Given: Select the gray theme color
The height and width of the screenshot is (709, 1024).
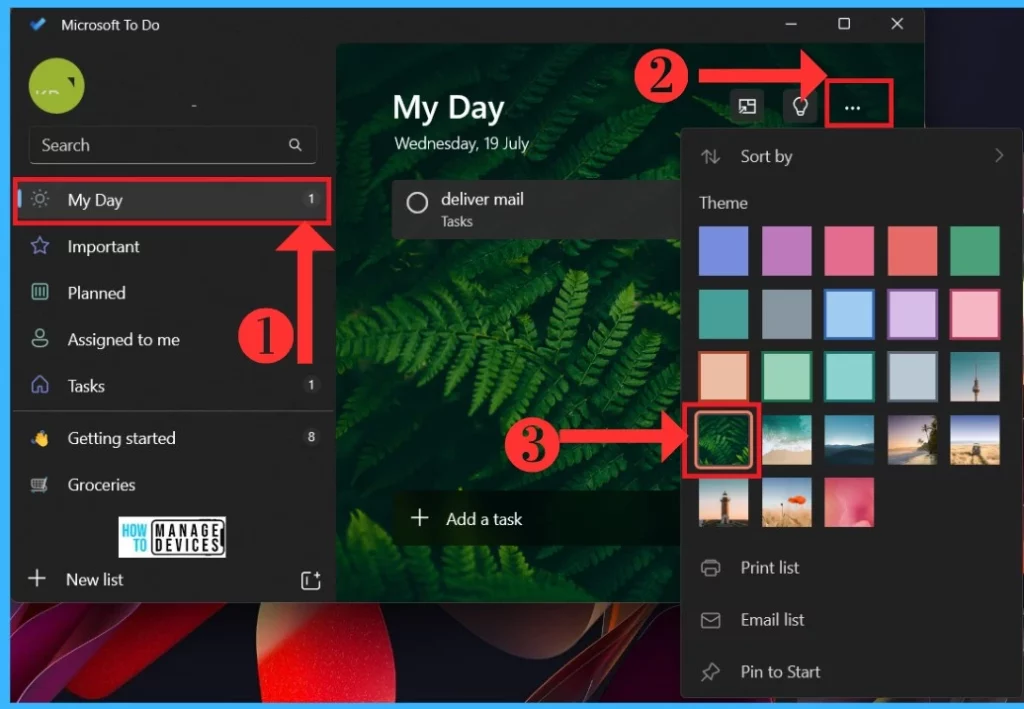Looking at the screenshot, I should click(786, 314).
